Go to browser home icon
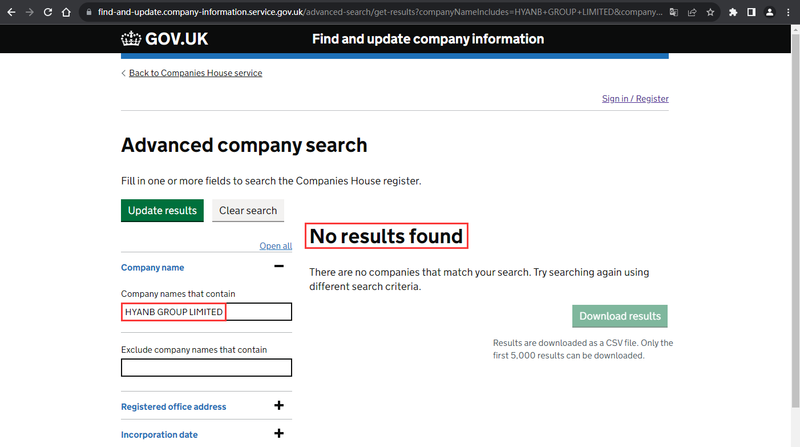 (66, 12)
